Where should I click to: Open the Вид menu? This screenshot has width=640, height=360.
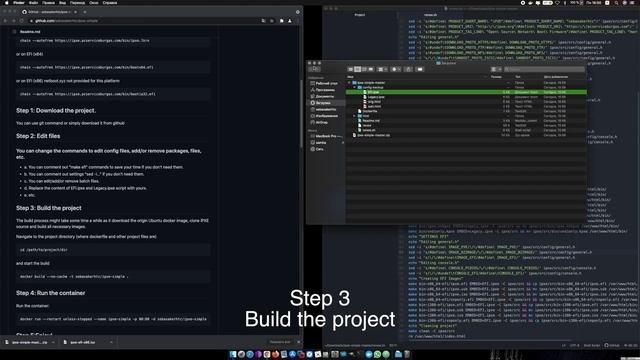click(x=62, y=2)
